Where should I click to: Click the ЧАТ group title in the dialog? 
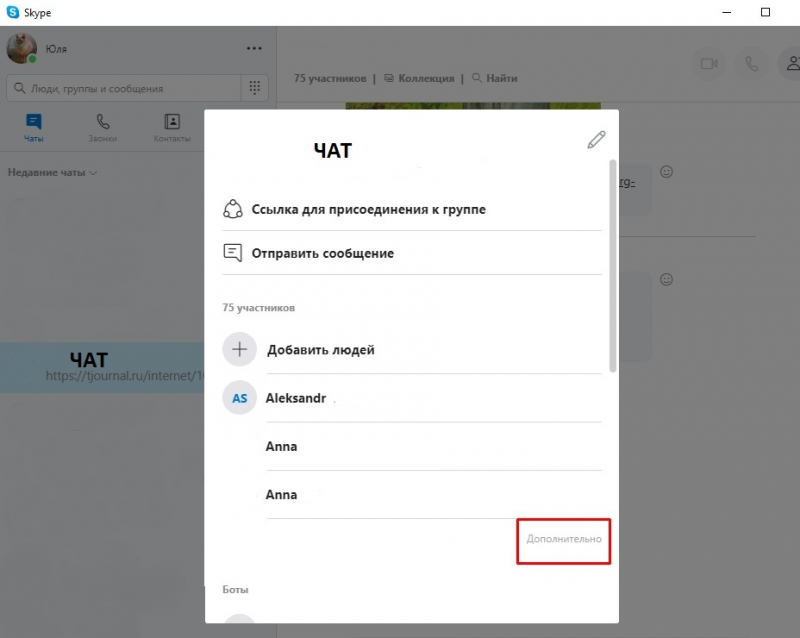pyautogui.click(x=333, y=151)
